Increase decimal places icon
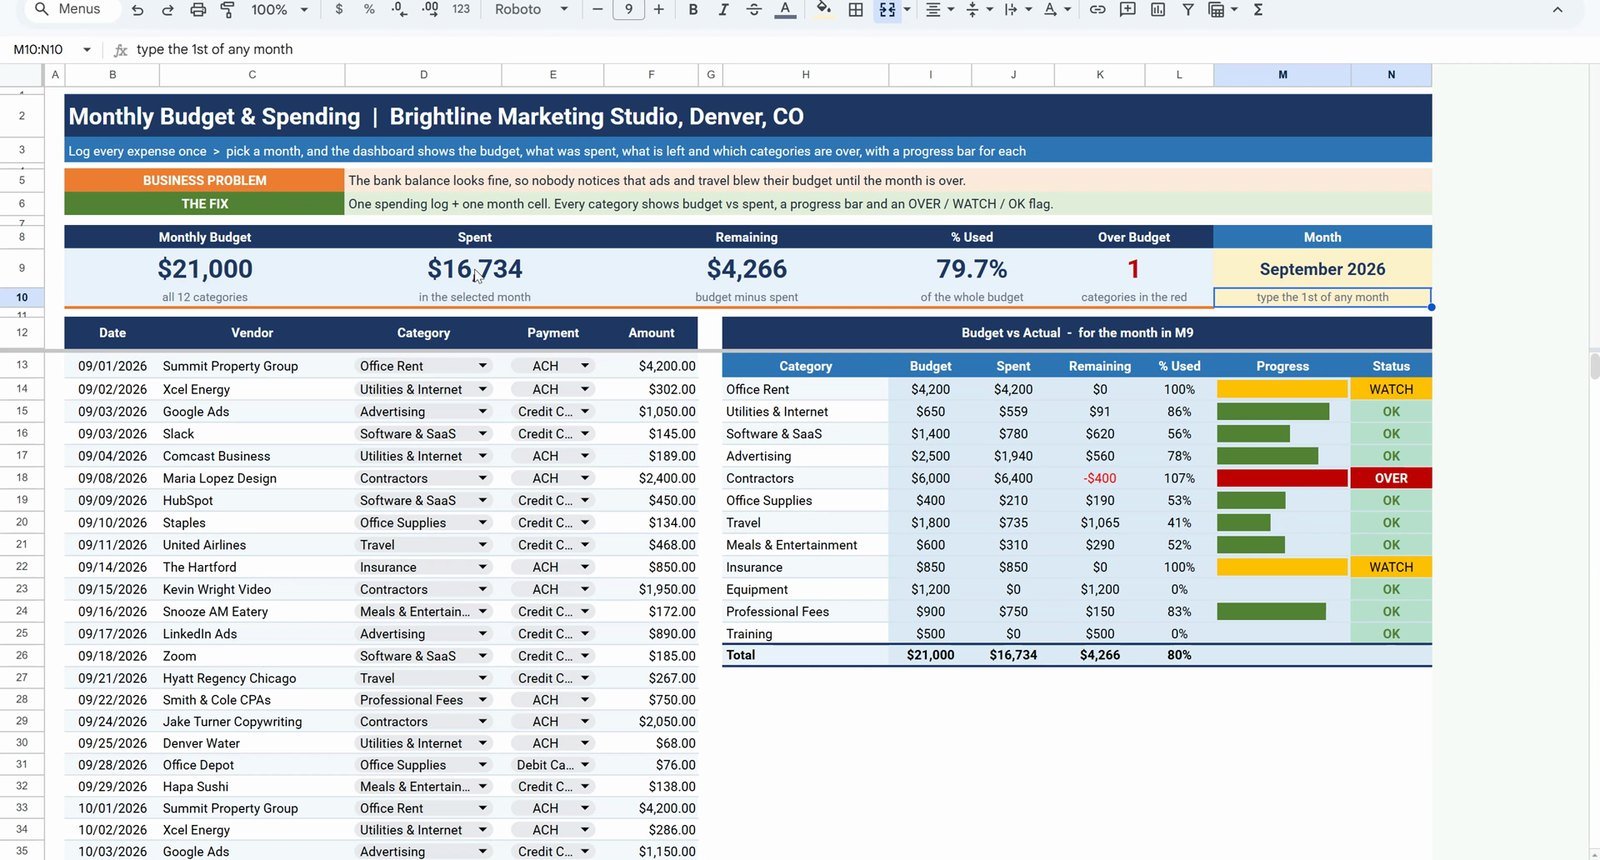This screenshot has height=860, width=1600. [x=430, y=10]
